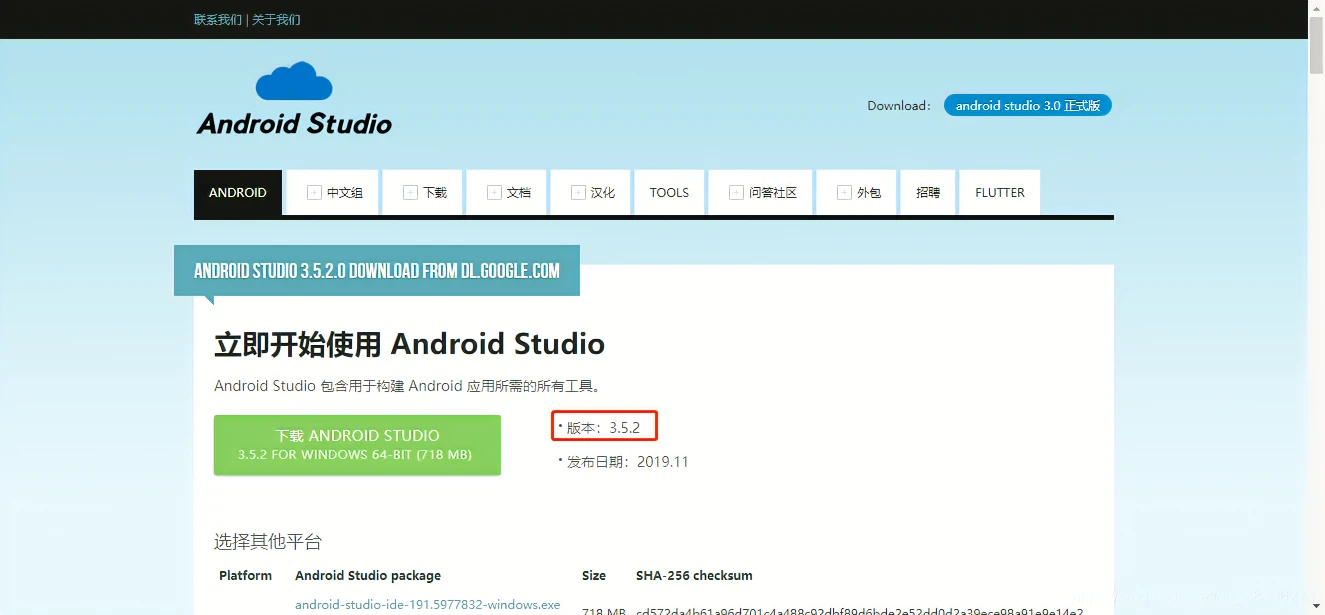Open the 关于我们 link
Image resolution: width=1325 pixels, height=615 pixels.
pos(276,19)
